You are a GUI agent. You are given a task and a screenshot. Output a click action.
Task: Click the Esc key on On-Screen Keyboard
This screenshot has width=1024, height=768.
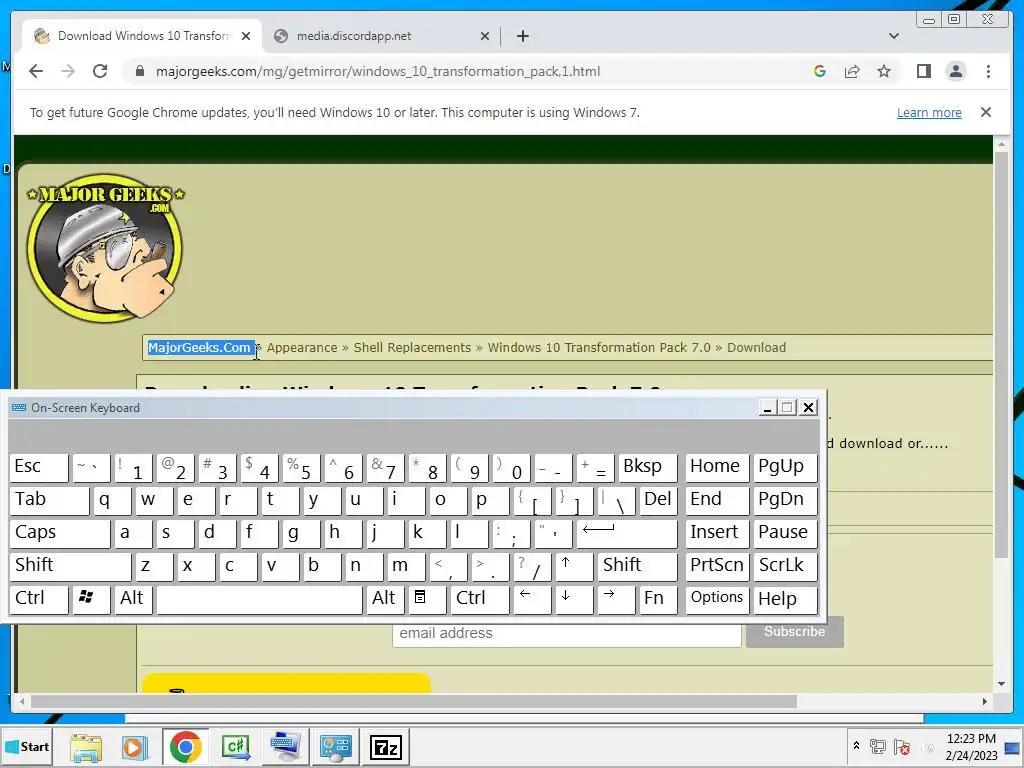[x=39, y=468]
